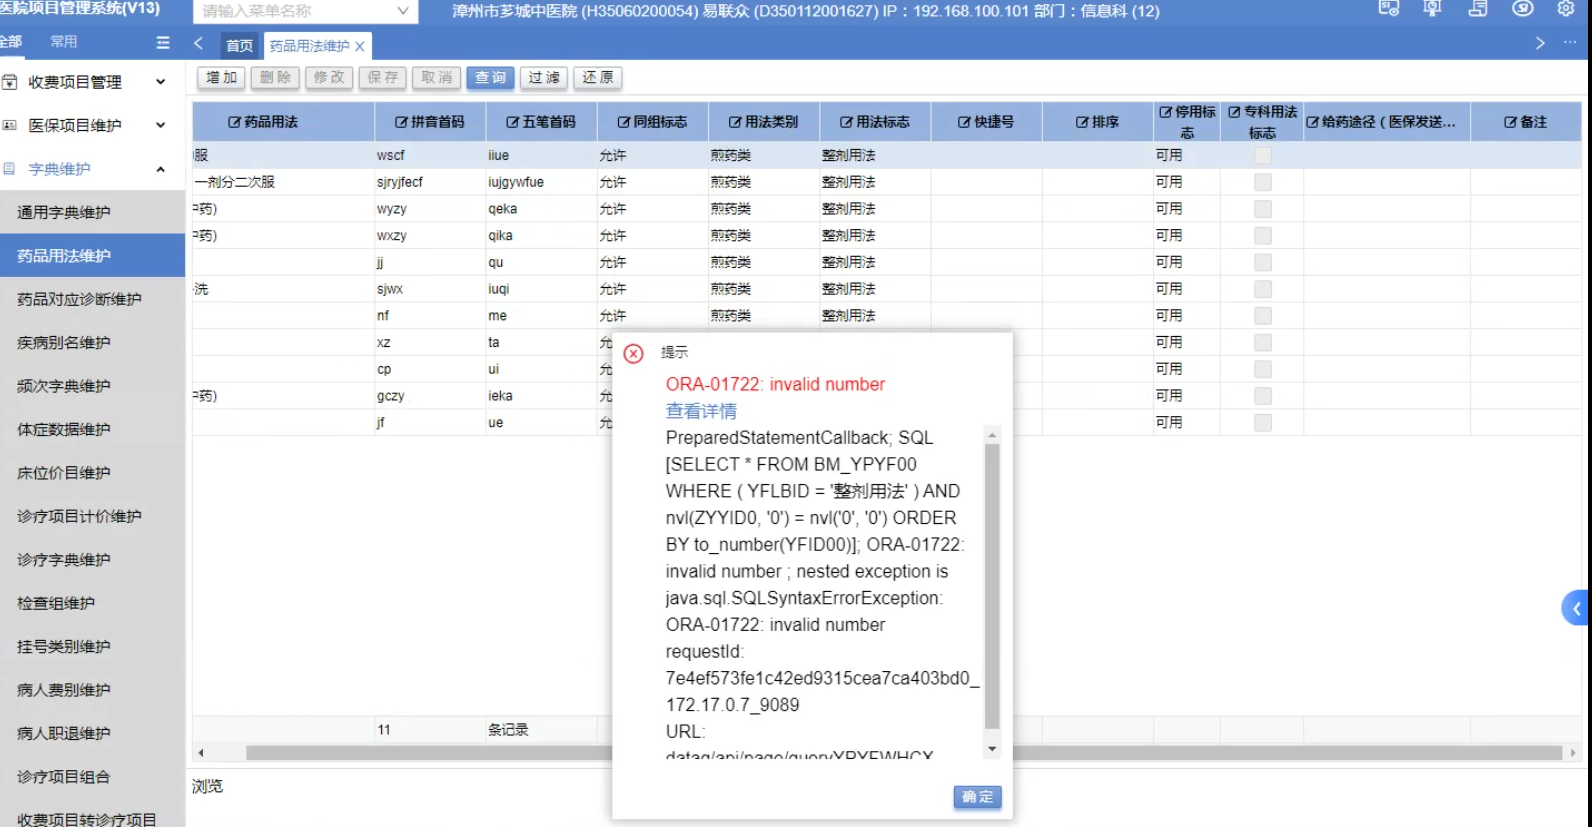Viewport: 1592px width, 827px height.
Task: Click the 增加 toolbar button
Action: 221,78
